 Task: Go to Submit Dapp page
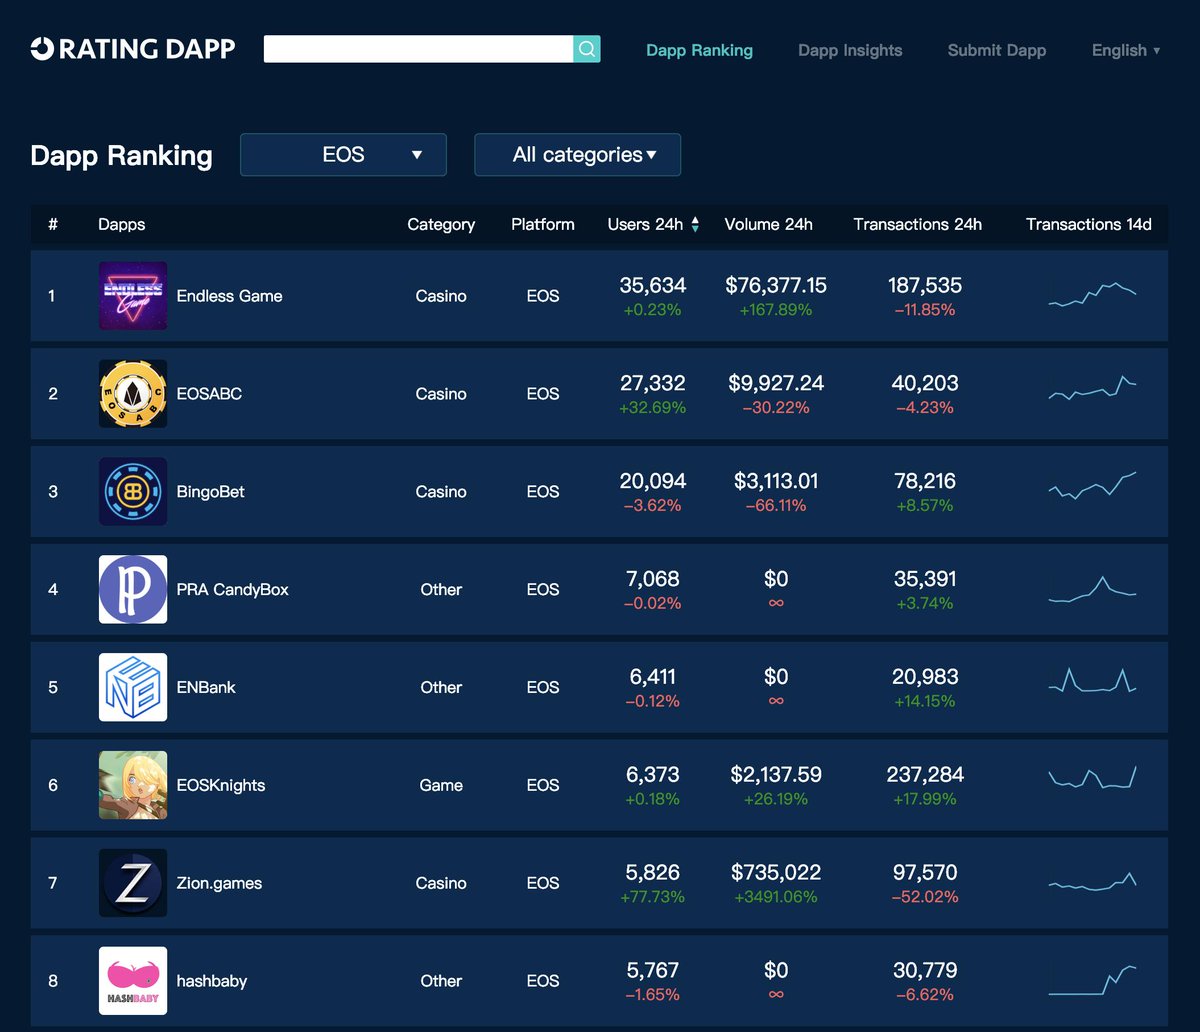tap(997, 50)
